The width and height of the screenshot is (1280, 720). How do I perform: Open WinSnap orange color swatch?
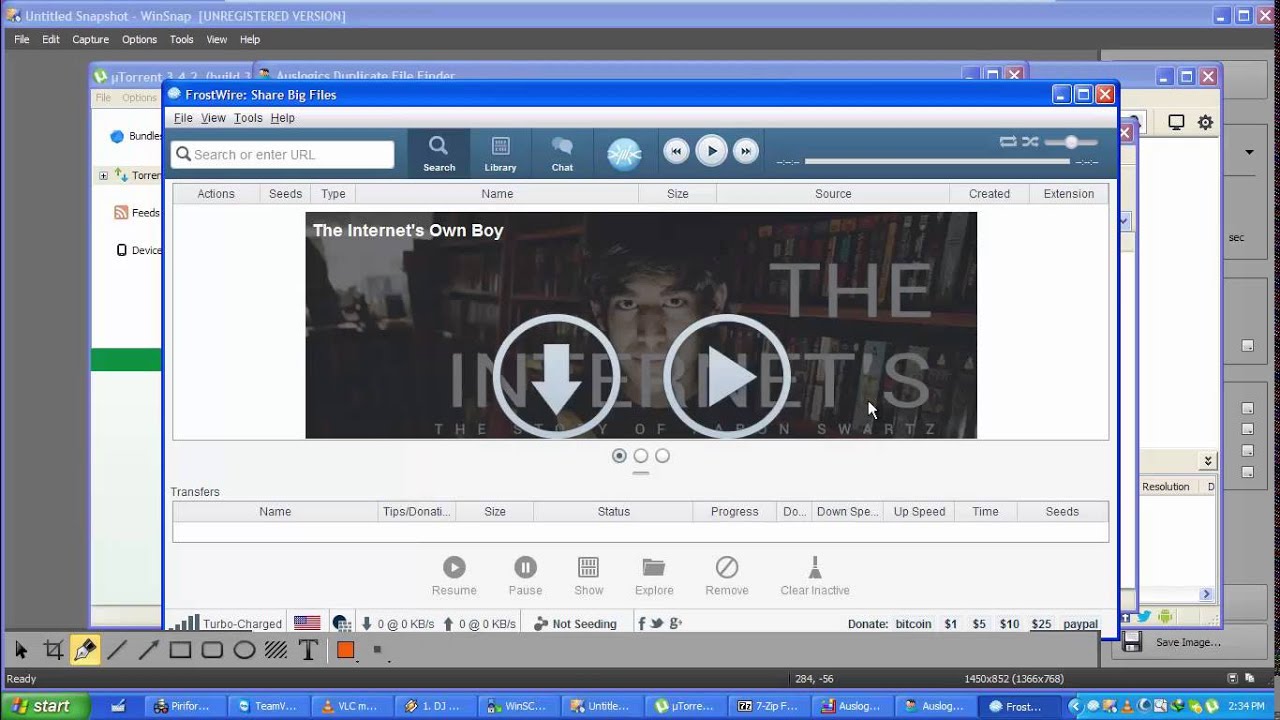pyautogui.click(x=345, y=650)
